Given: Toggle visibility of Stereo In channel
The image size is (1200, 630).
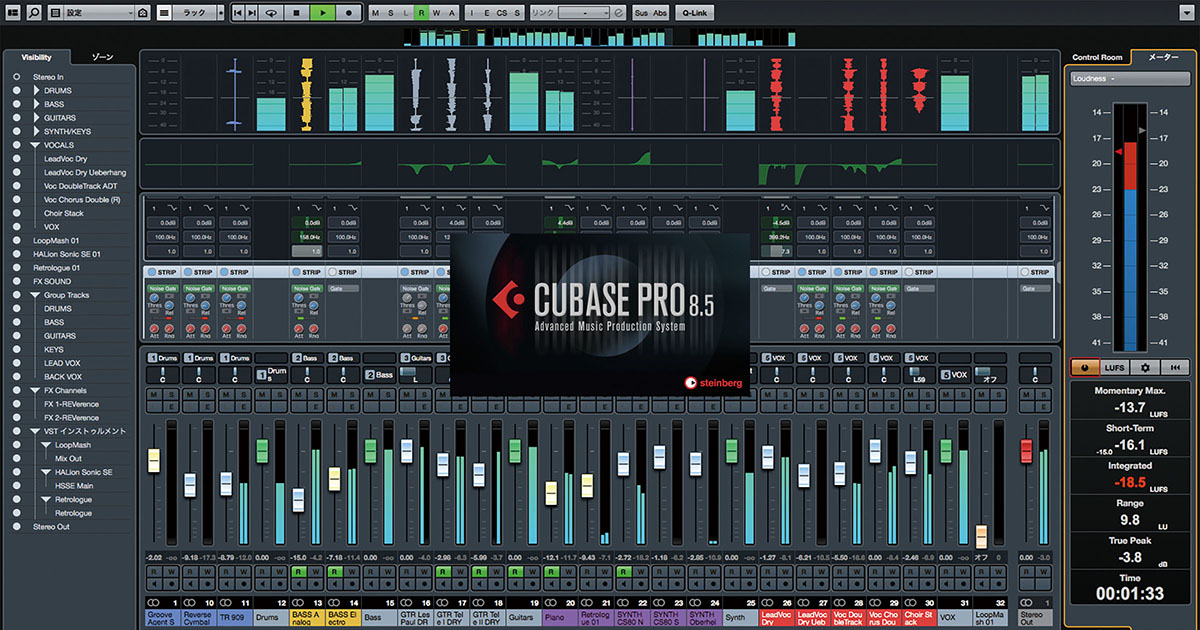Looking at the screenshot, I should coord(17,77).
